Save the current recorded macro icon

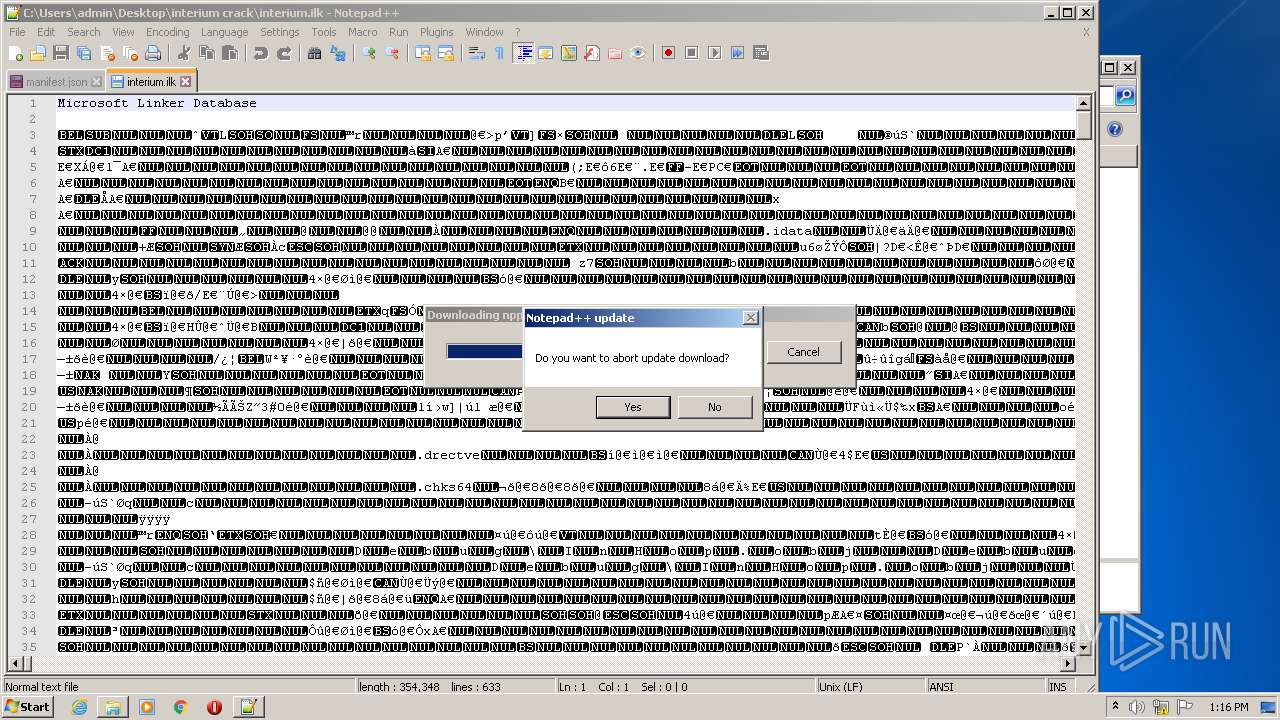[x=761, y=53]
